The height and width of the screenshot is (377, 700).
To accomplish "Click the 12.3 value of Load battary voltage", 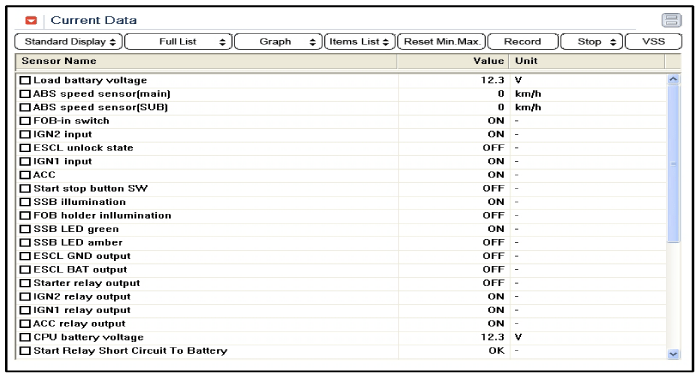I will (492, 80).
